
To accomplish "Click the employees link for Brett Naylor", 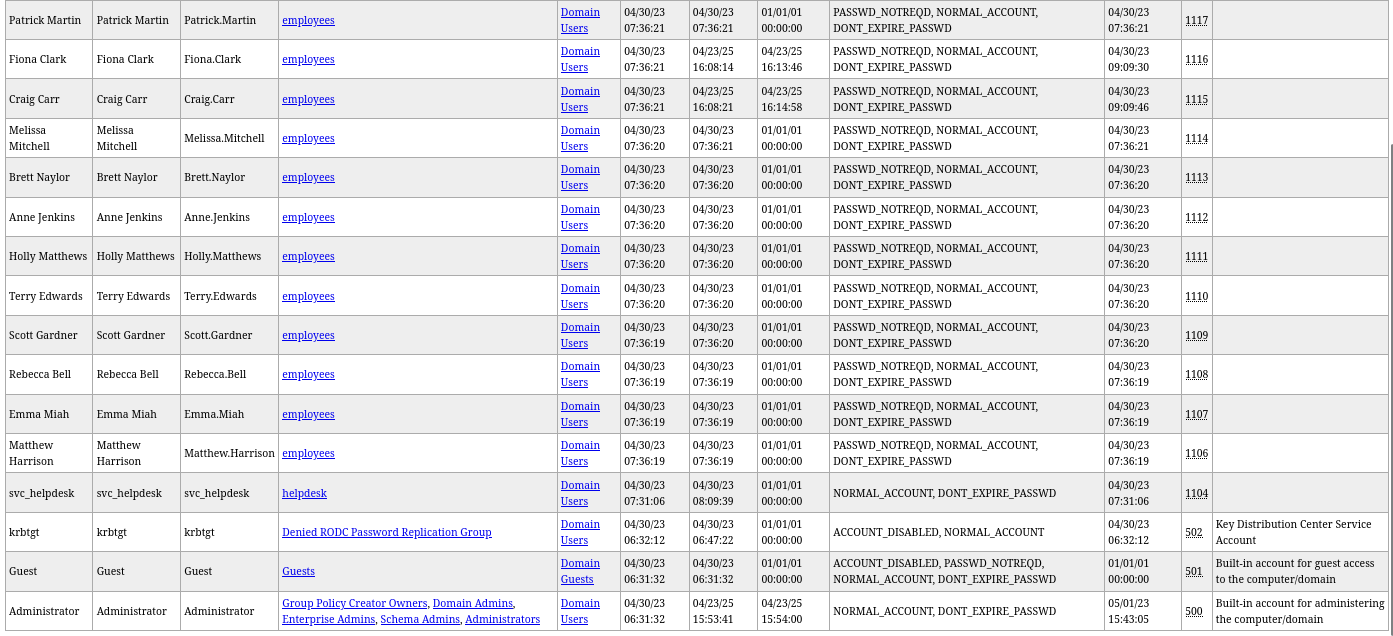I will click(308, 177).
